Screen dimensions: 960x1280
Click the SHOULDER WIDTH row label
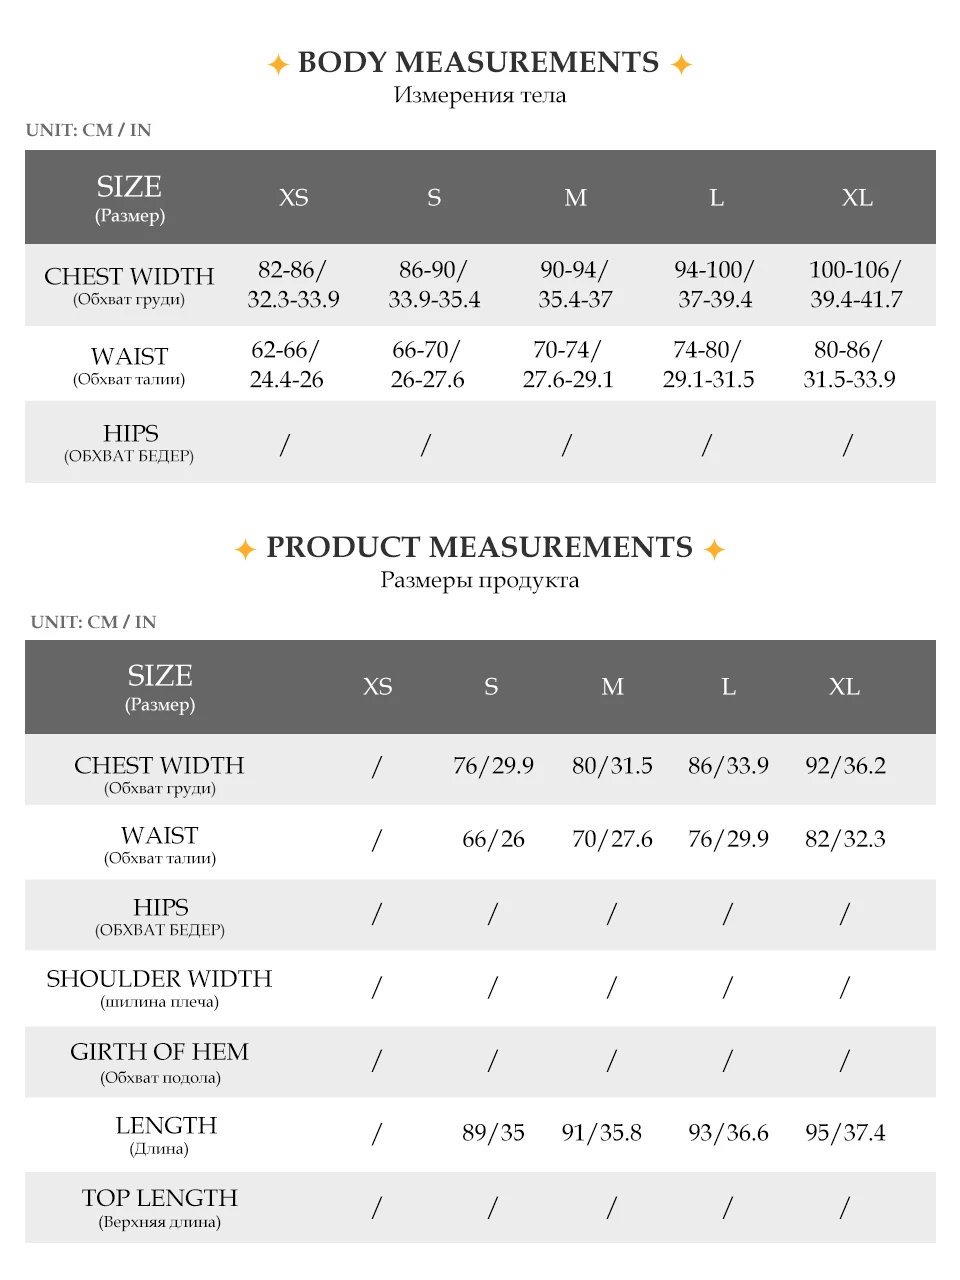[159, 980]
